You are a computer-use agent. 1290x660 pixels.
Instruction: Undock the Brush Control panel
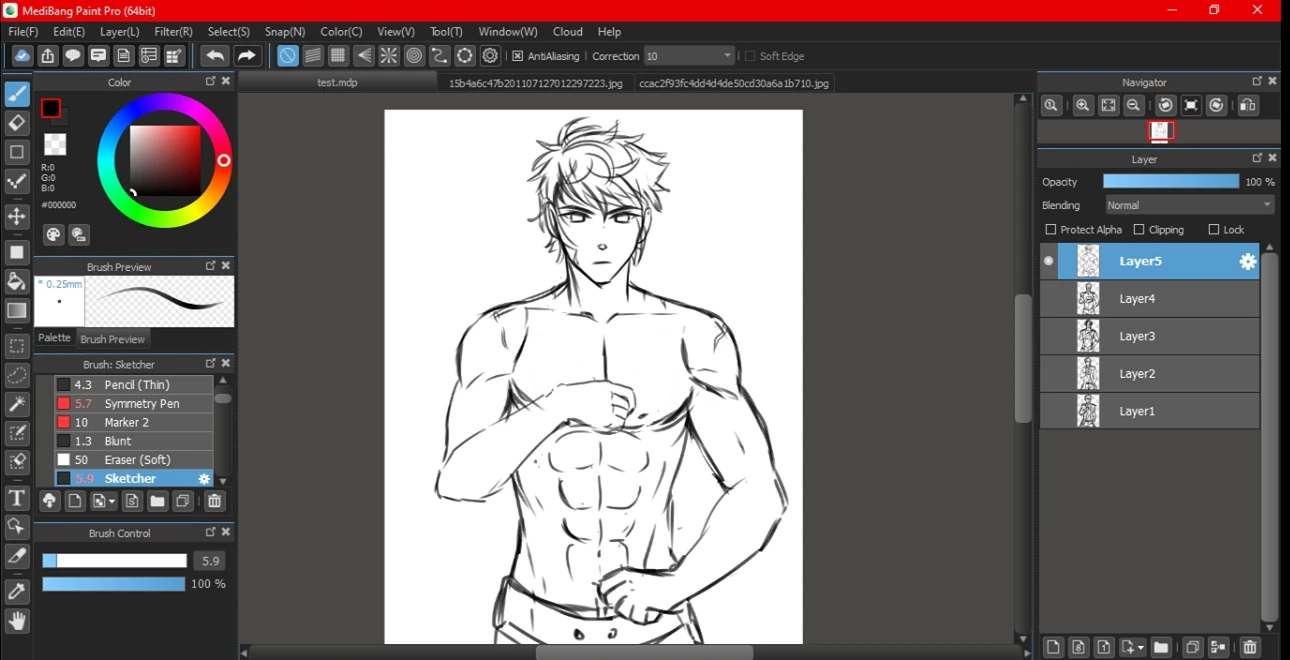click(x=210, y=532)
